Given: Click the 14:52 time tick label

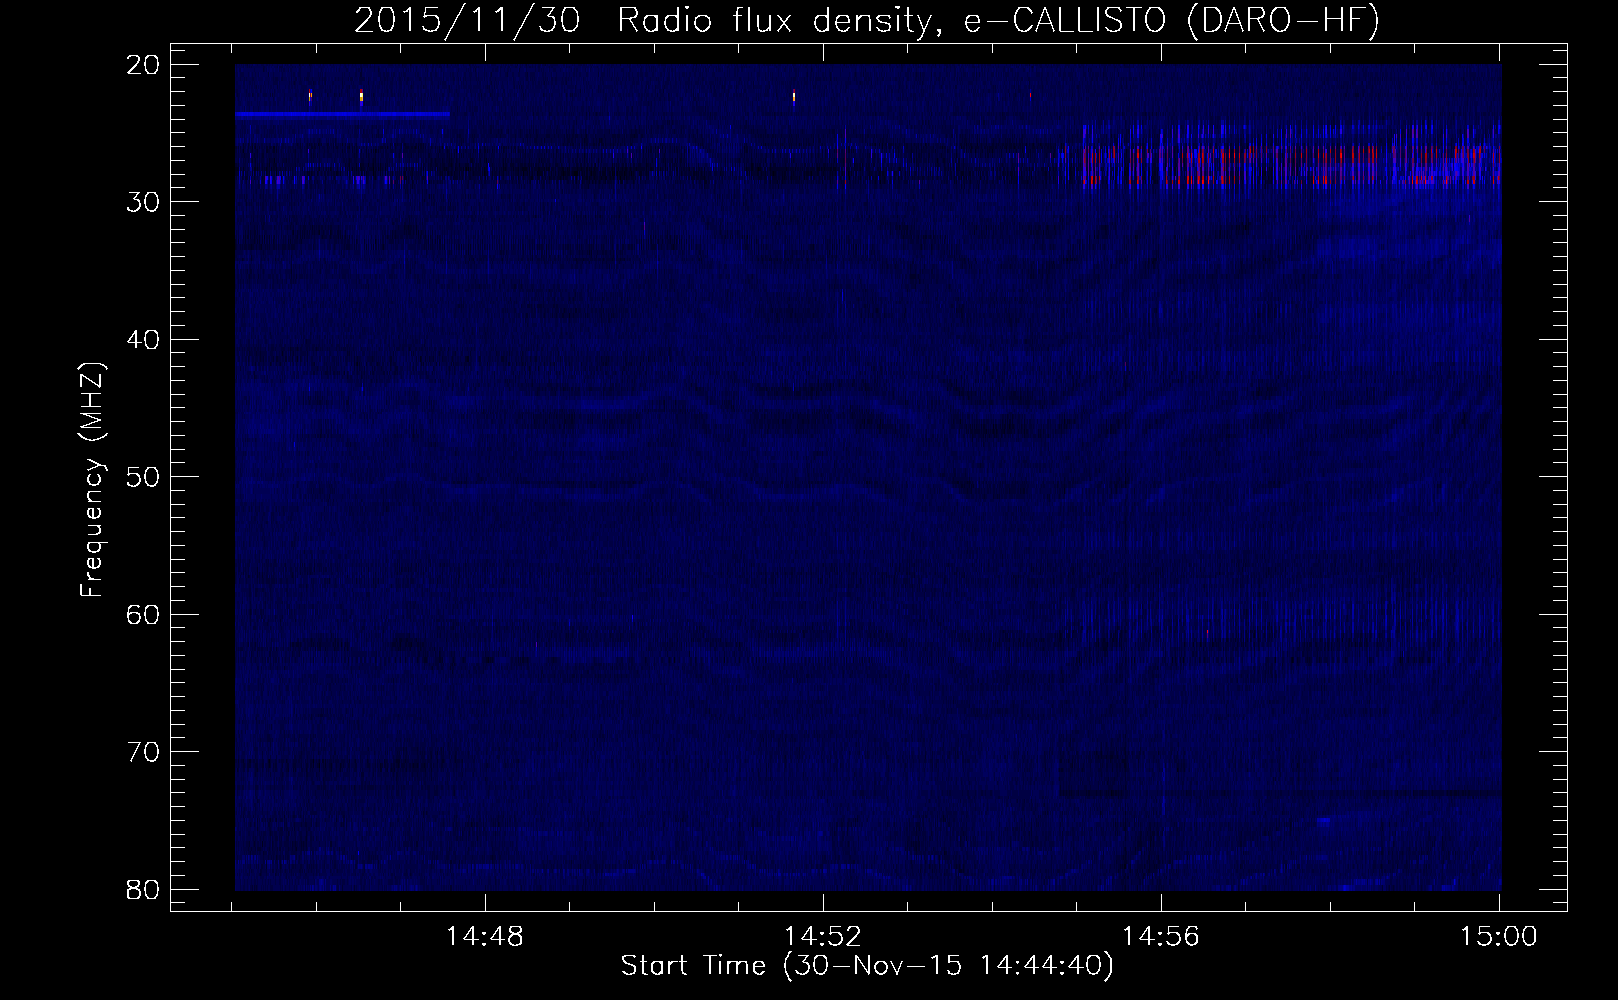Looking at the screenshot, I should (823, 937).
